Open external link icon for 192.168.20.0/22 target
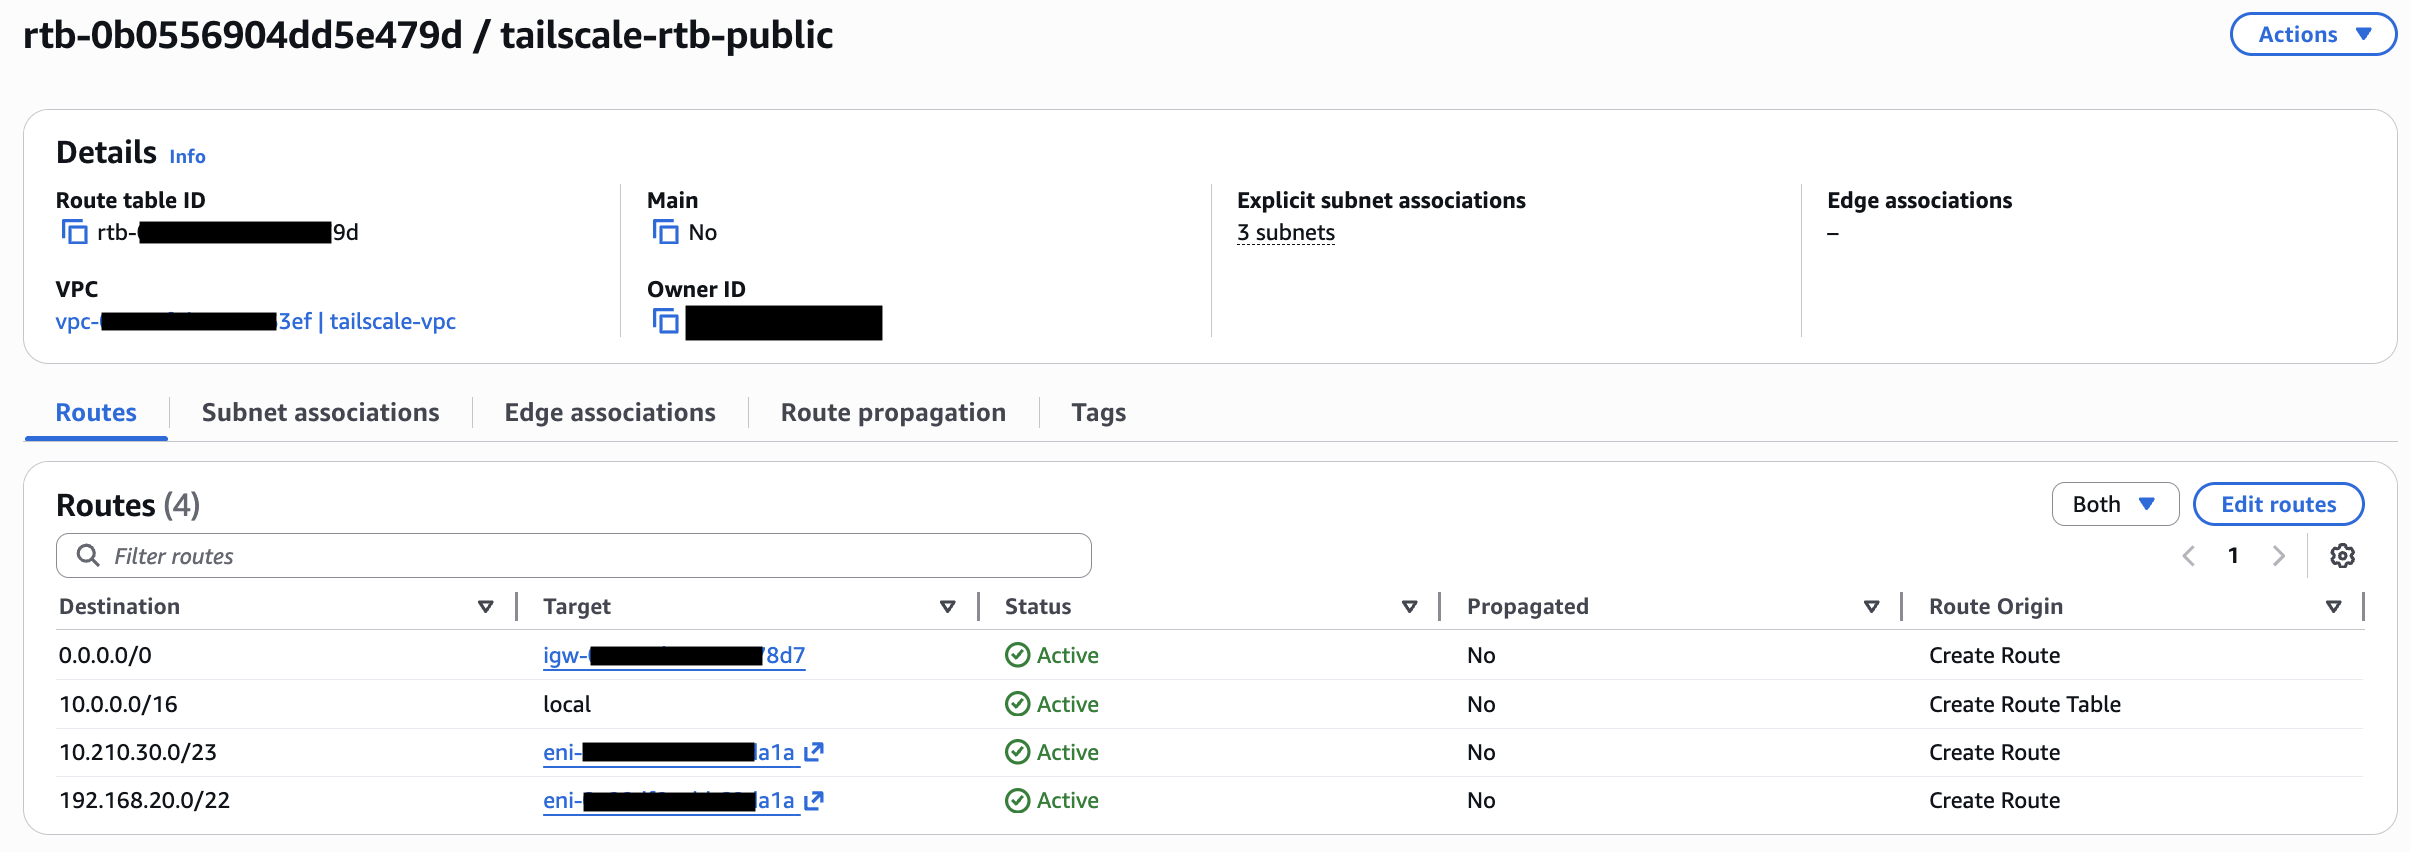The height and width of the screenshot is (852, 2410). (x=814, y=800)
